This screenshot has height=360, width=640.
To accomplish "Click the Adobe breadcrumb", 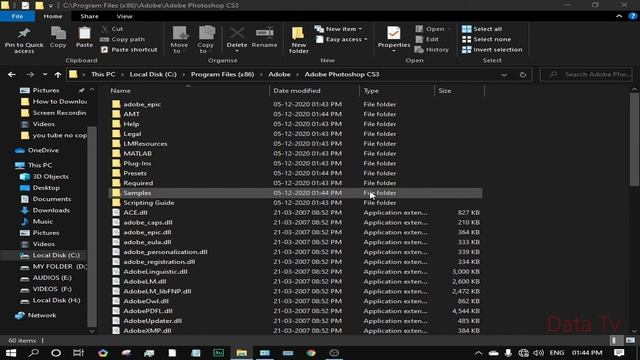I will tap(280, 74).
